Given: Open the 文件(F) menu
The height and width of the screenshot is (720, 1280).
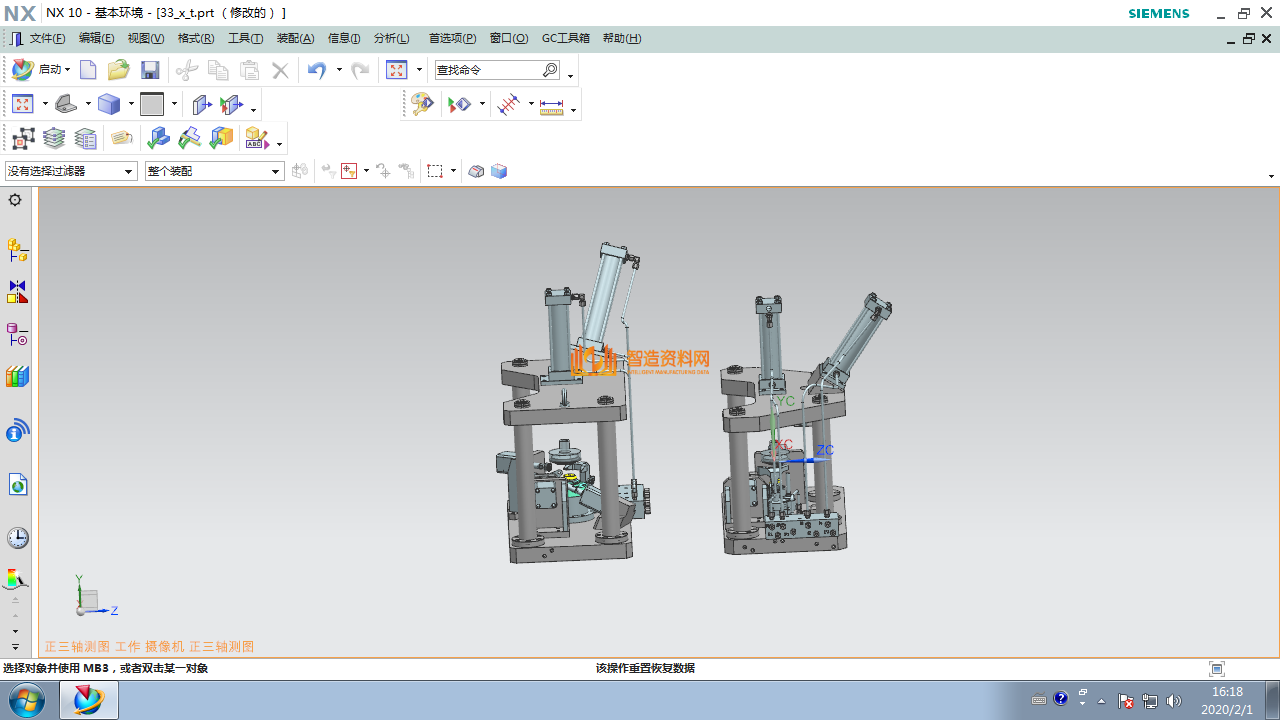Looking at the screenshot, I should point(47,38).
